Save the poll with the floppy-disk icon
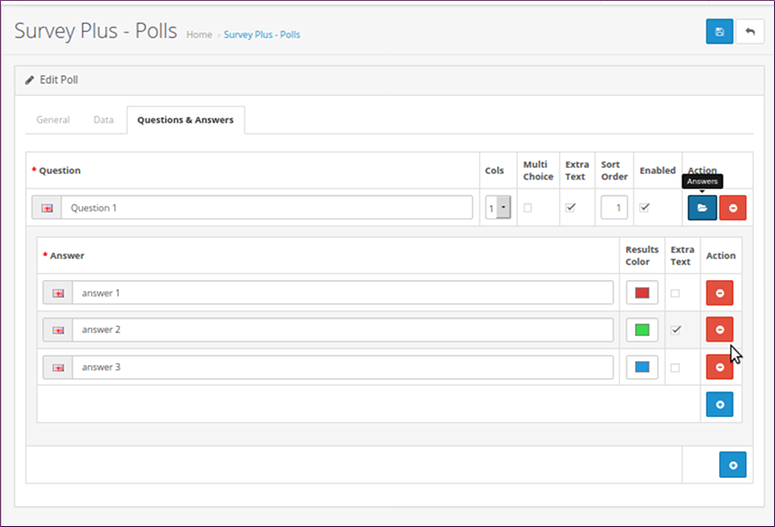This screenshot has height=527, width=775. tap(719, 32)
